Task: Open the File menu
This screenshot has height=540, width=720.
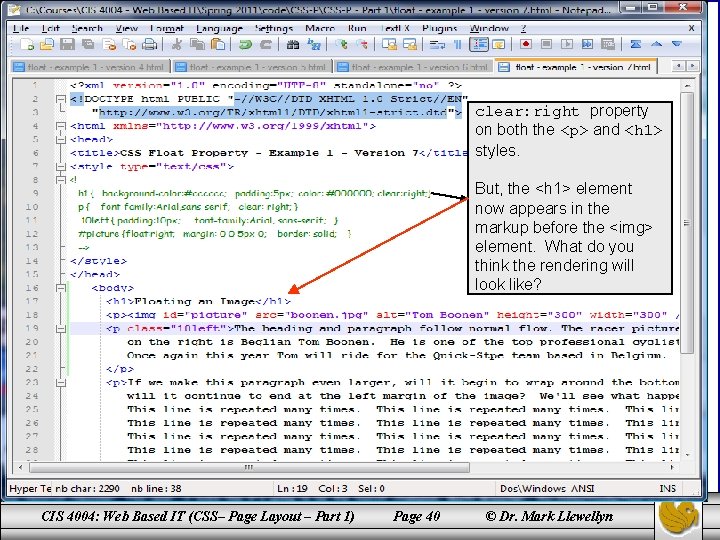Action: click(21, 28)
